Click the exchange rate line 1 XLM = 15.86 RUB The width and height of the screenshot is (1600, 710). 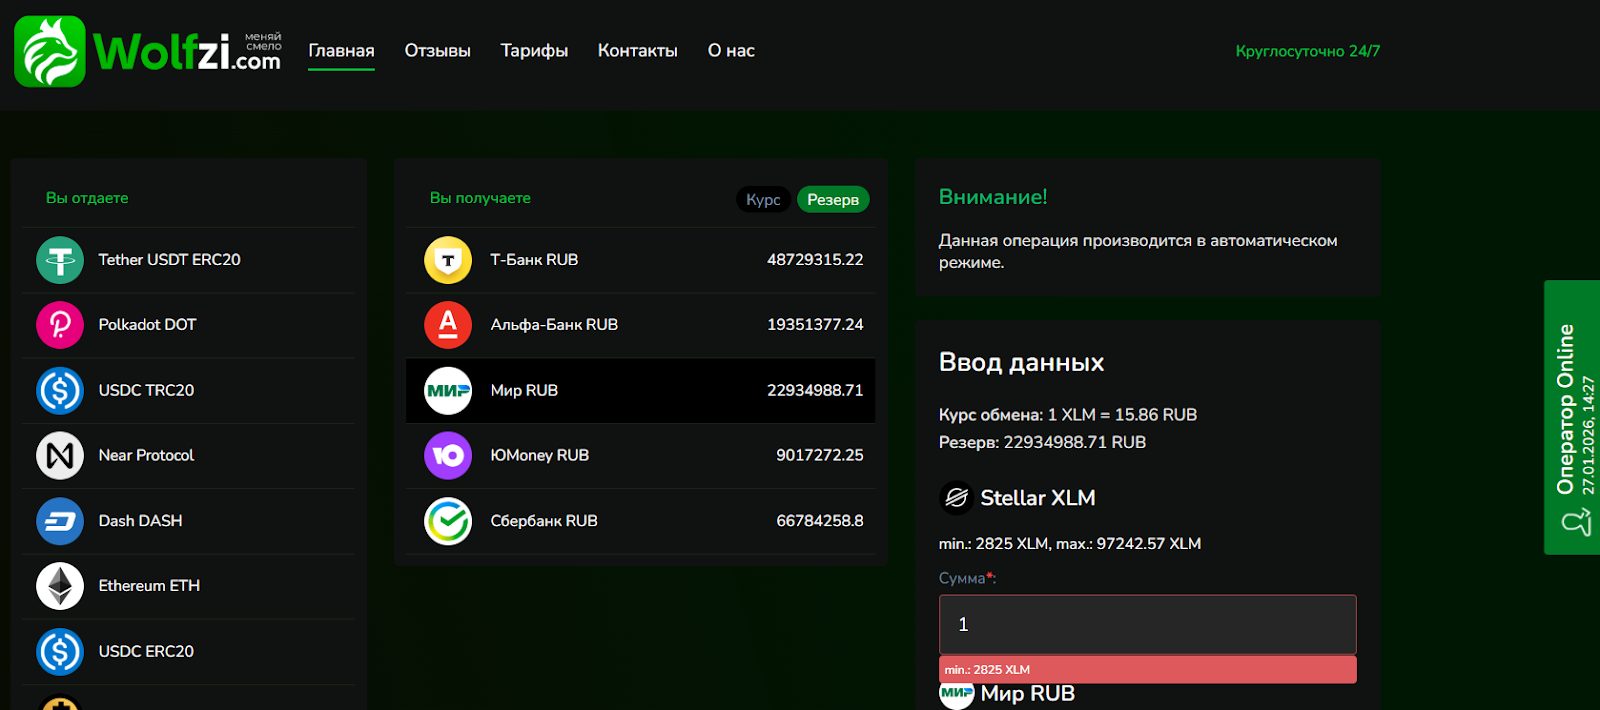(1068, 415)
